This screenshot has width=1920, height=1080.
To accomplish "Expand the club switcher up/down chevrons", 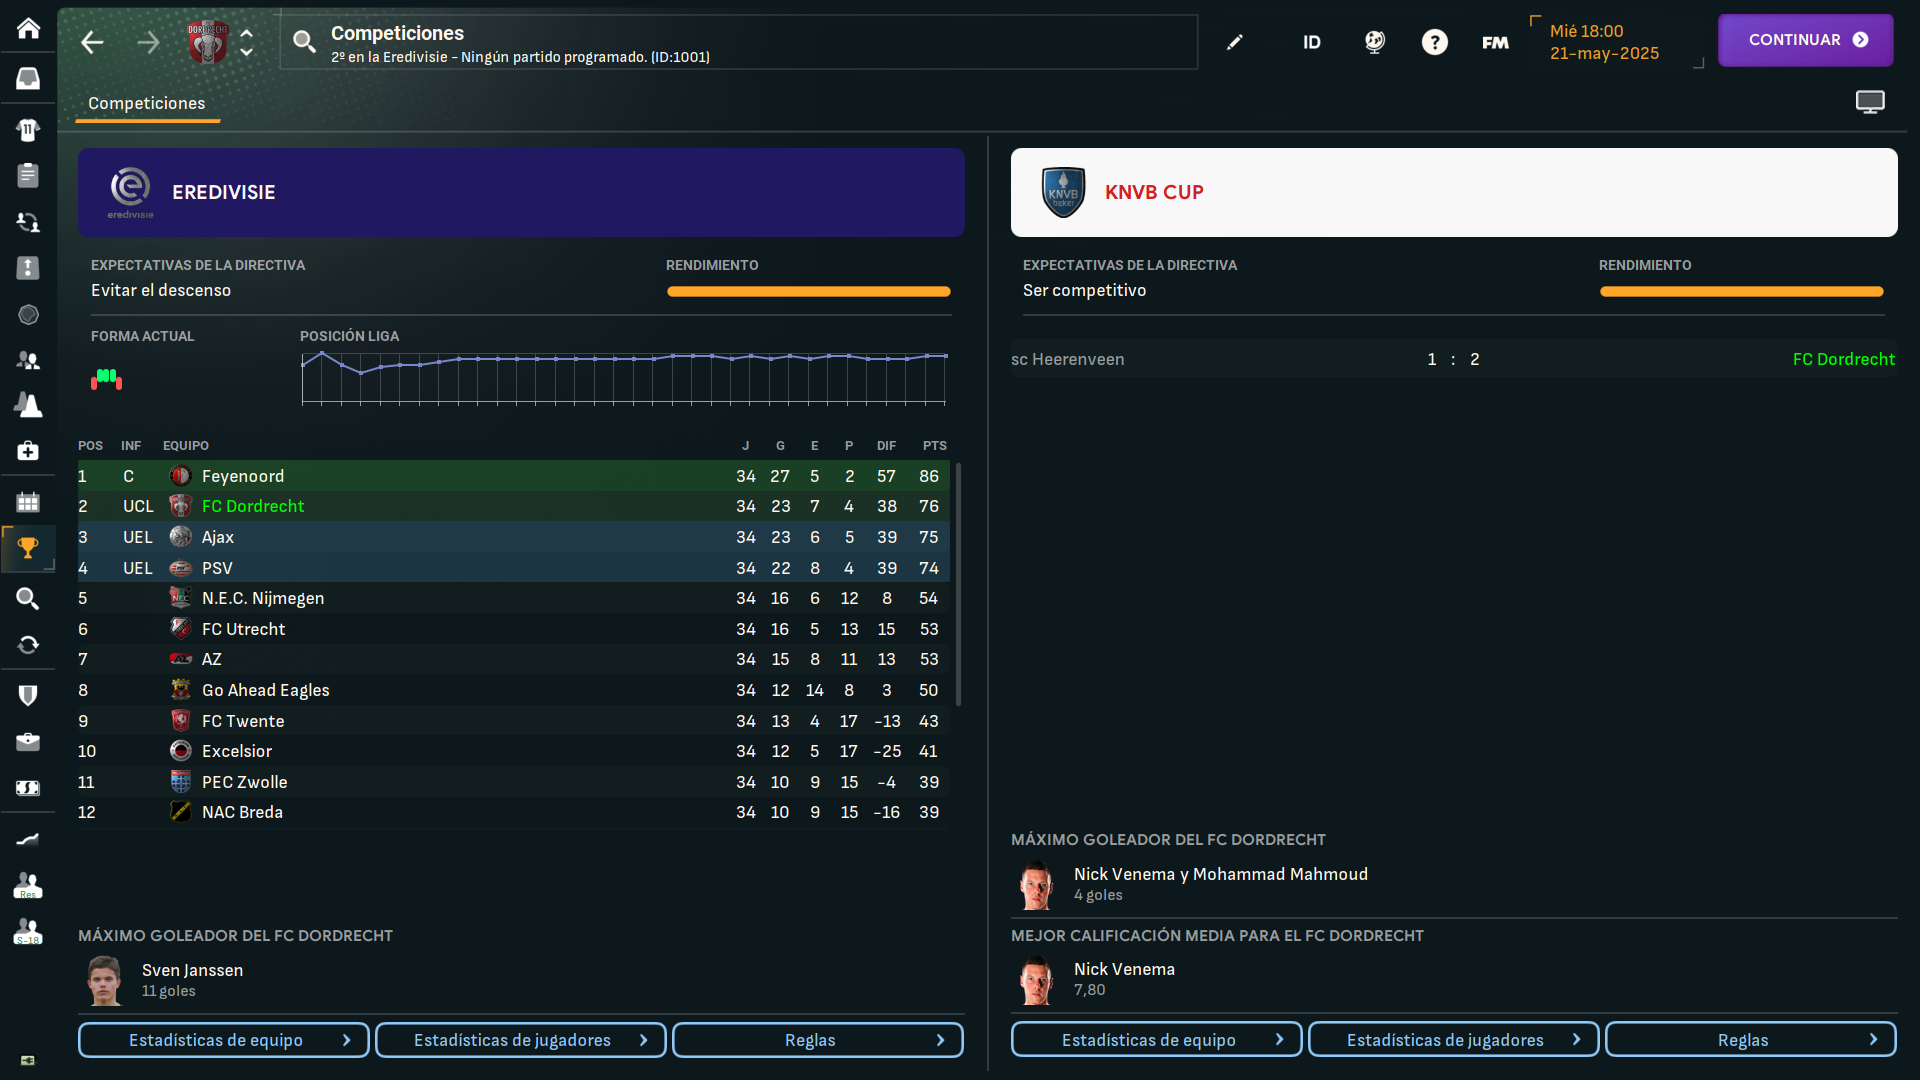I will click(x=247, y=42).
